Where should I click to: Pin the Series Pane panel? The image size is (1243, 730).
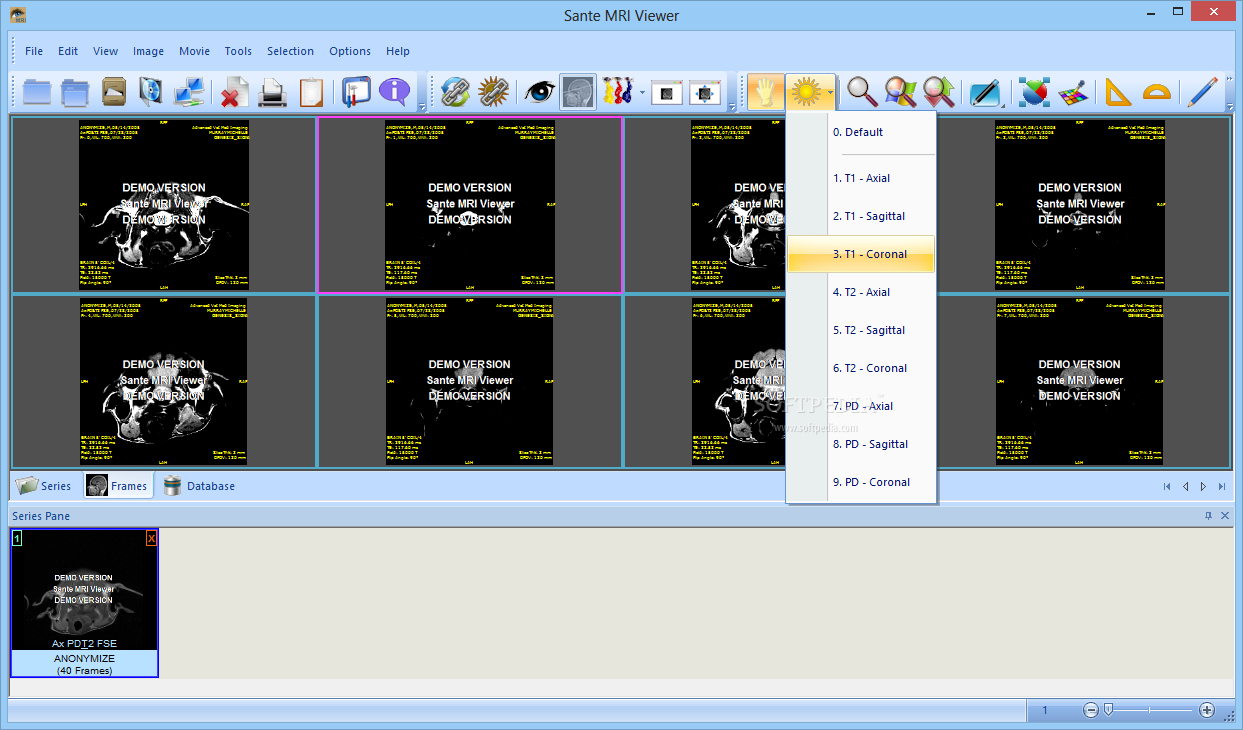click(x=1208, y=516)
